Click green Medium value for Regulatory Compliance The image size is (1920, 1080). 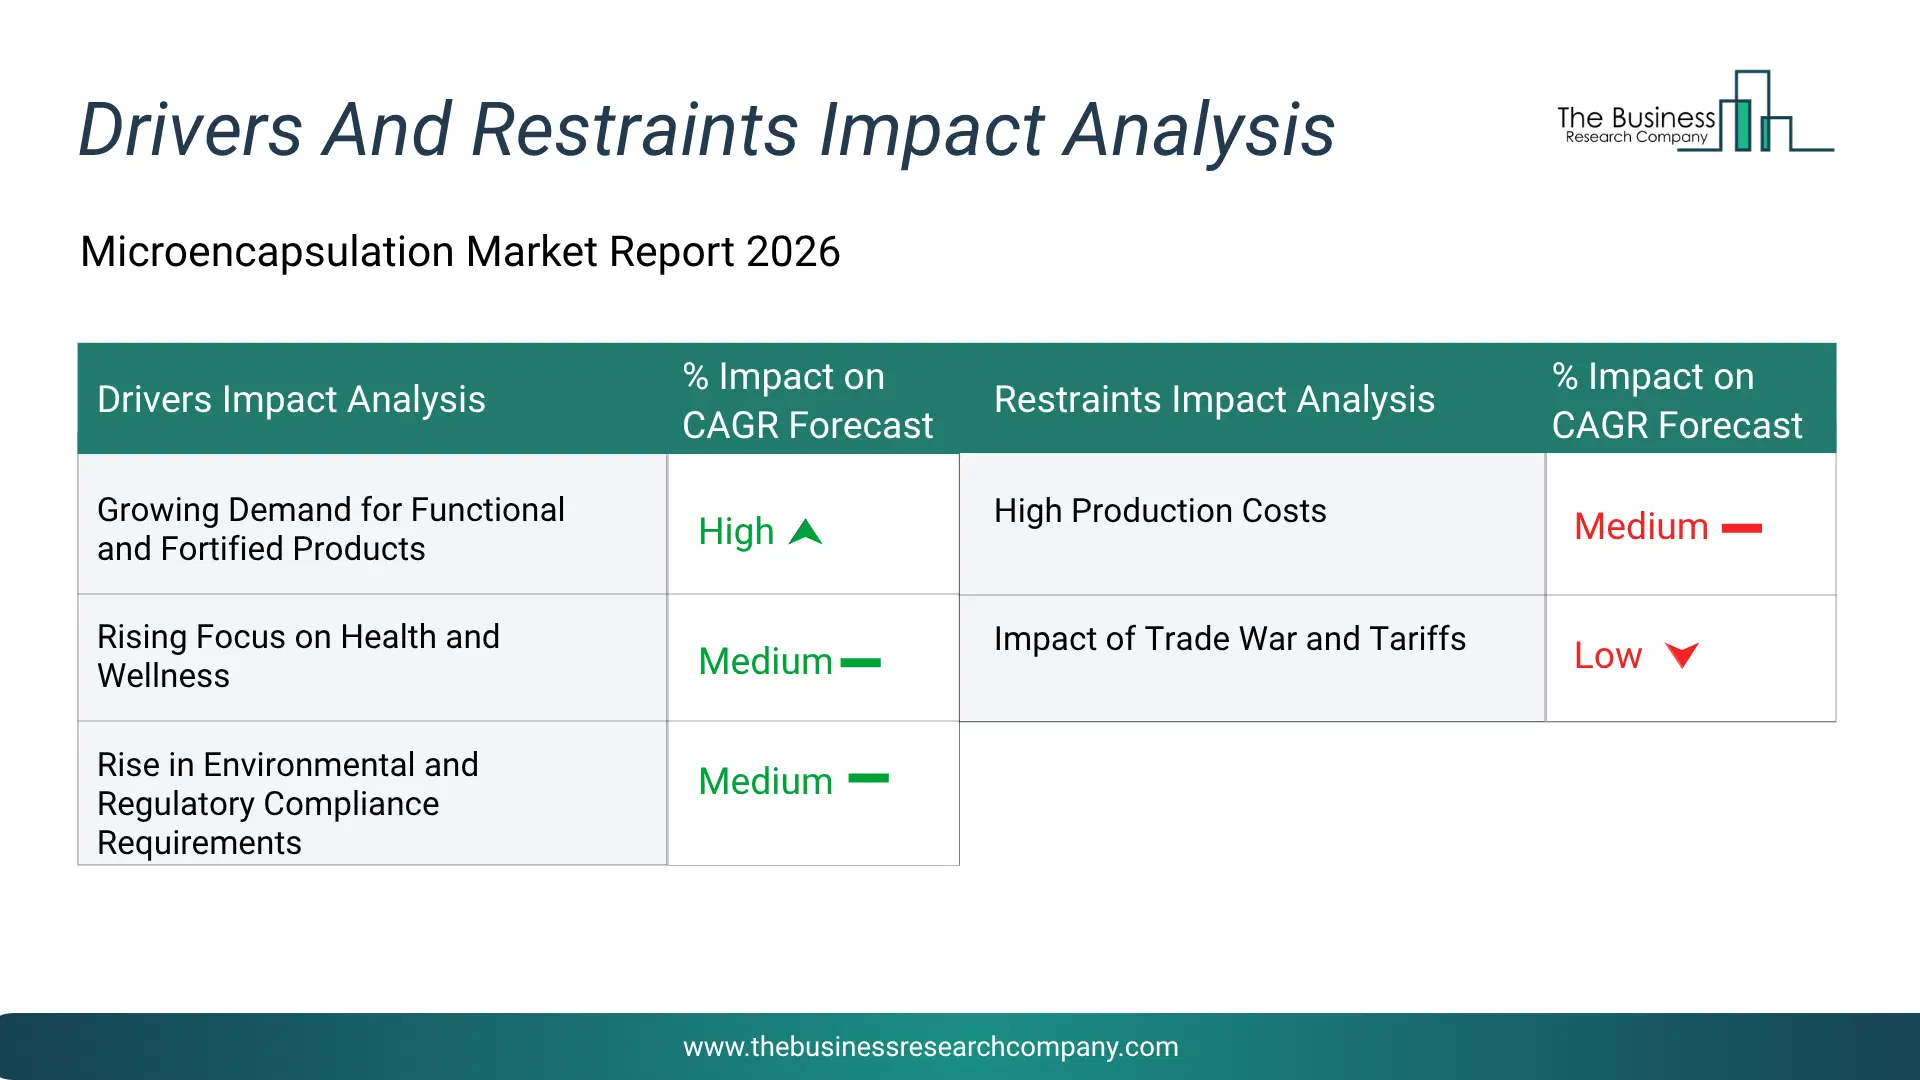tap(765, 782)
